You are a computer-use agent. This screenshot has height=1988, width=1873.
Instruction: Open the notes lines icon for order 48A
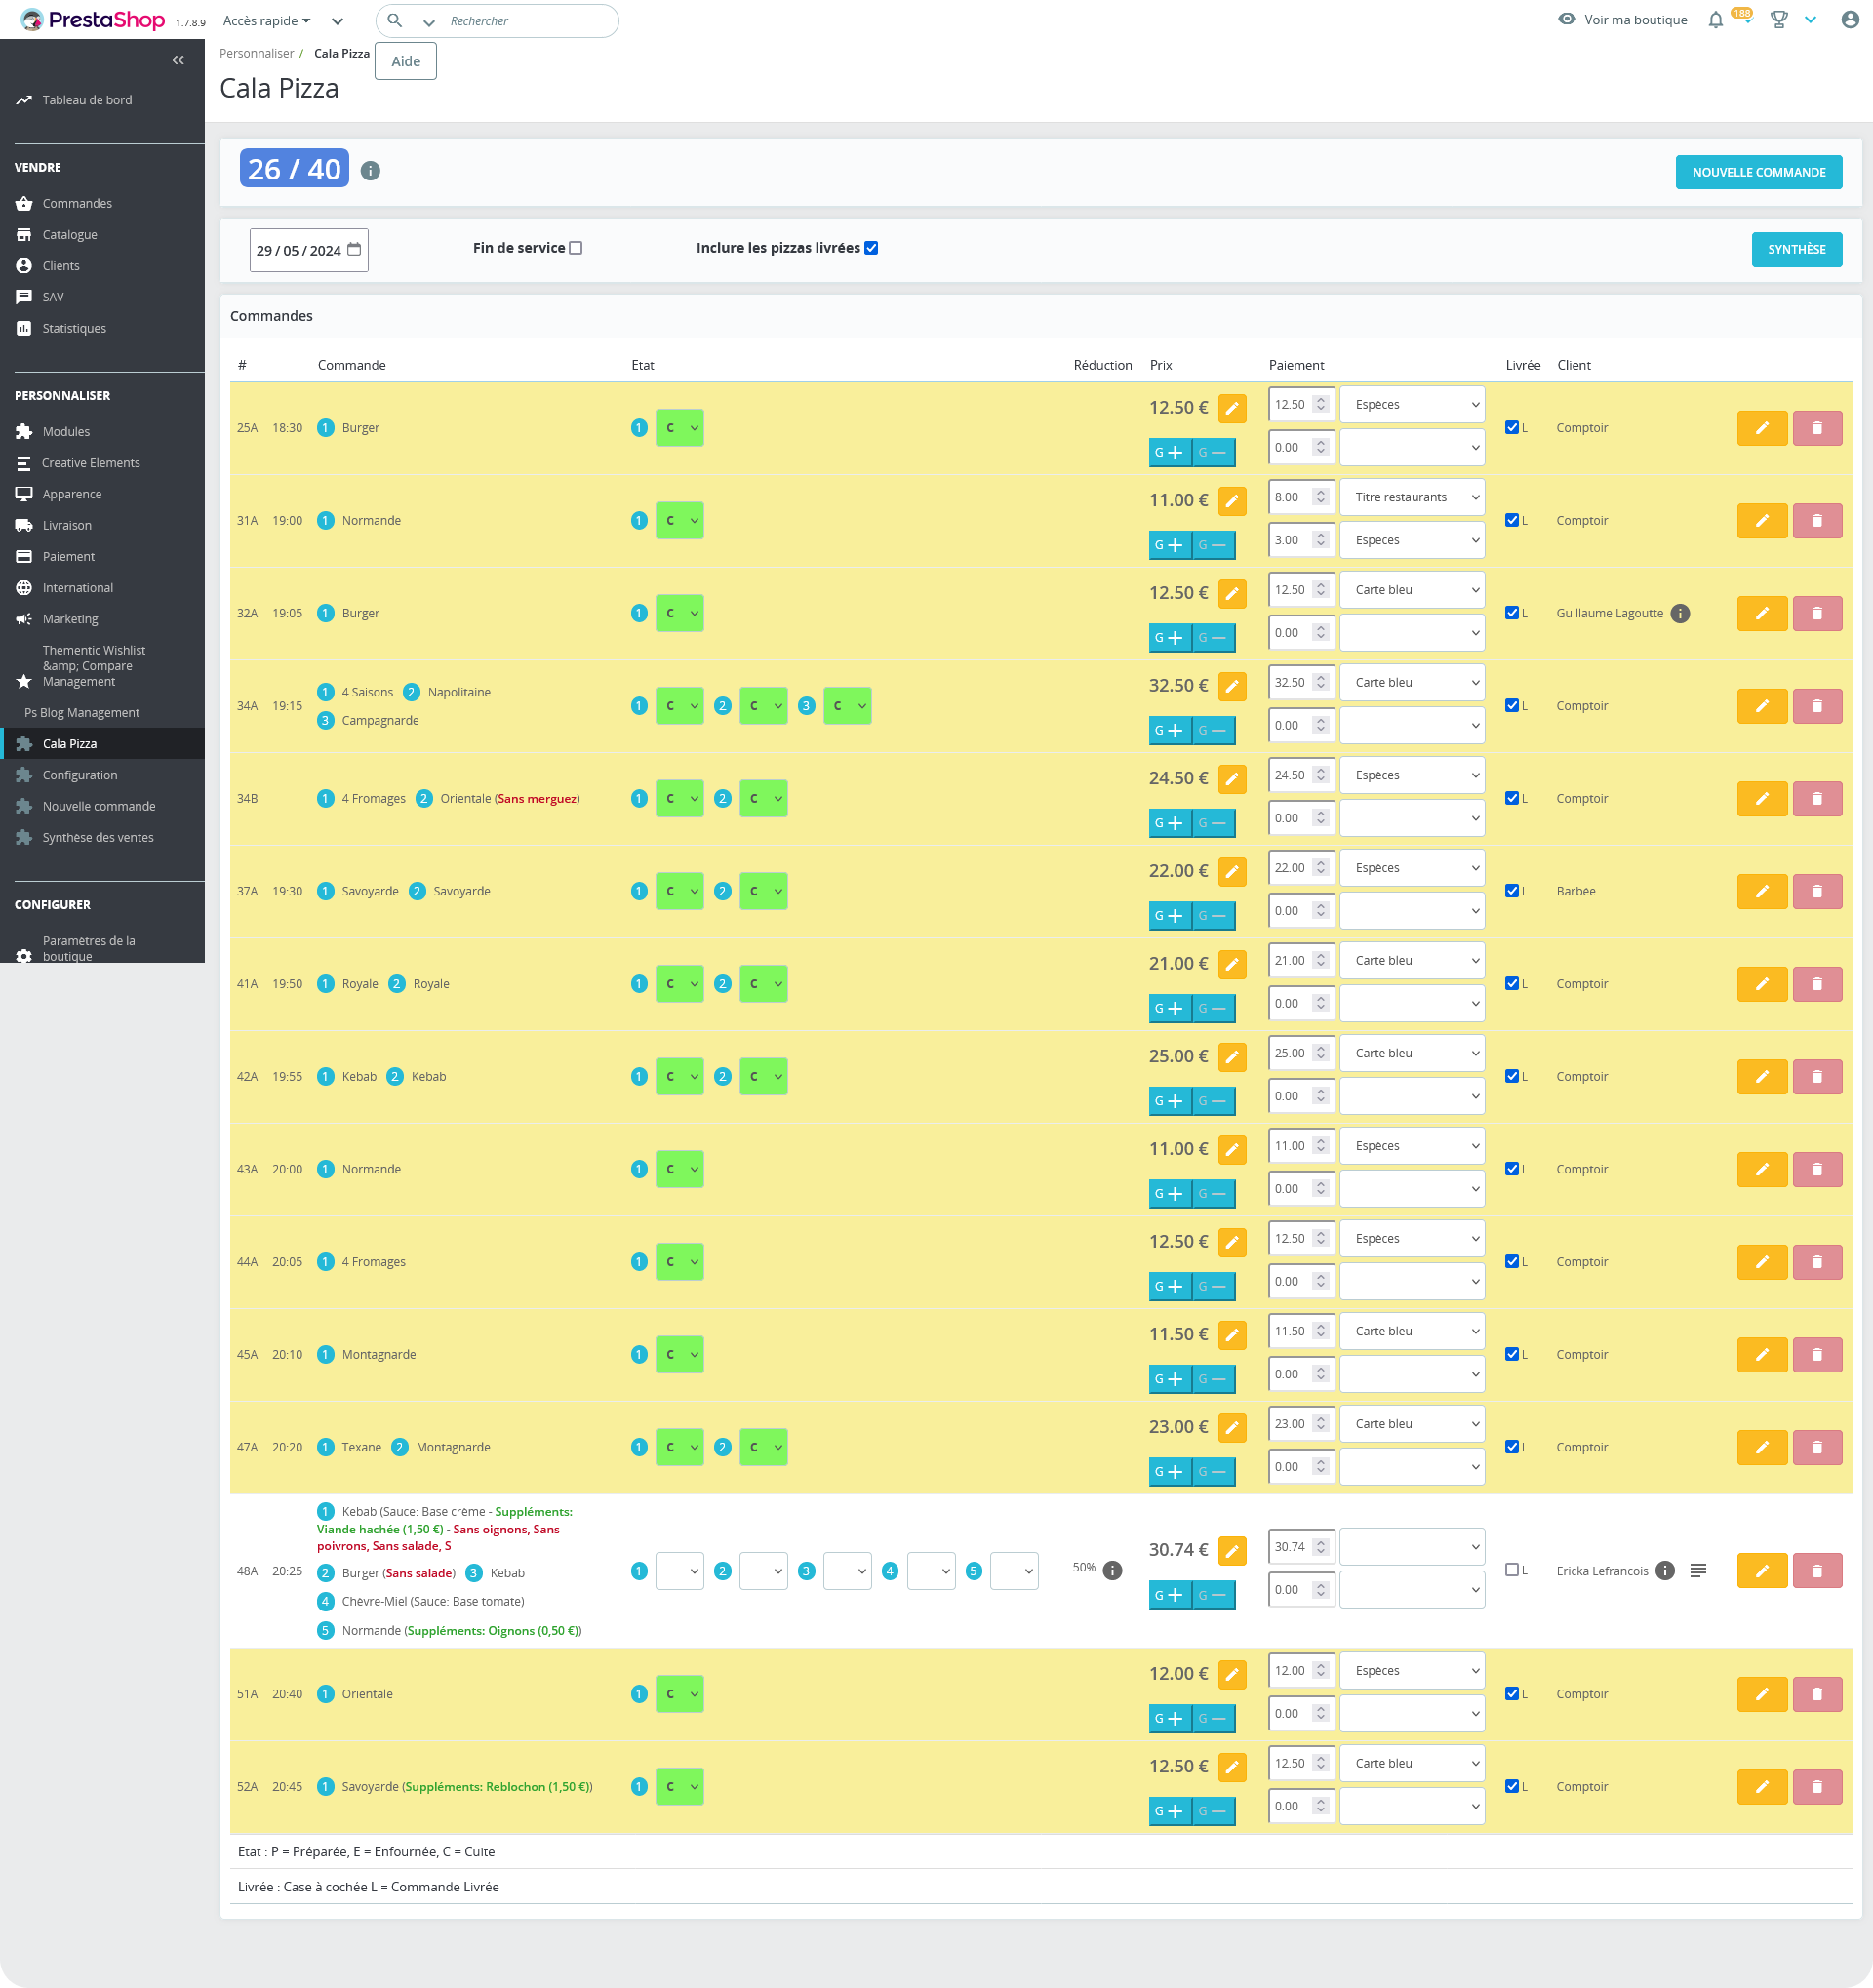coord(1698,1571)
